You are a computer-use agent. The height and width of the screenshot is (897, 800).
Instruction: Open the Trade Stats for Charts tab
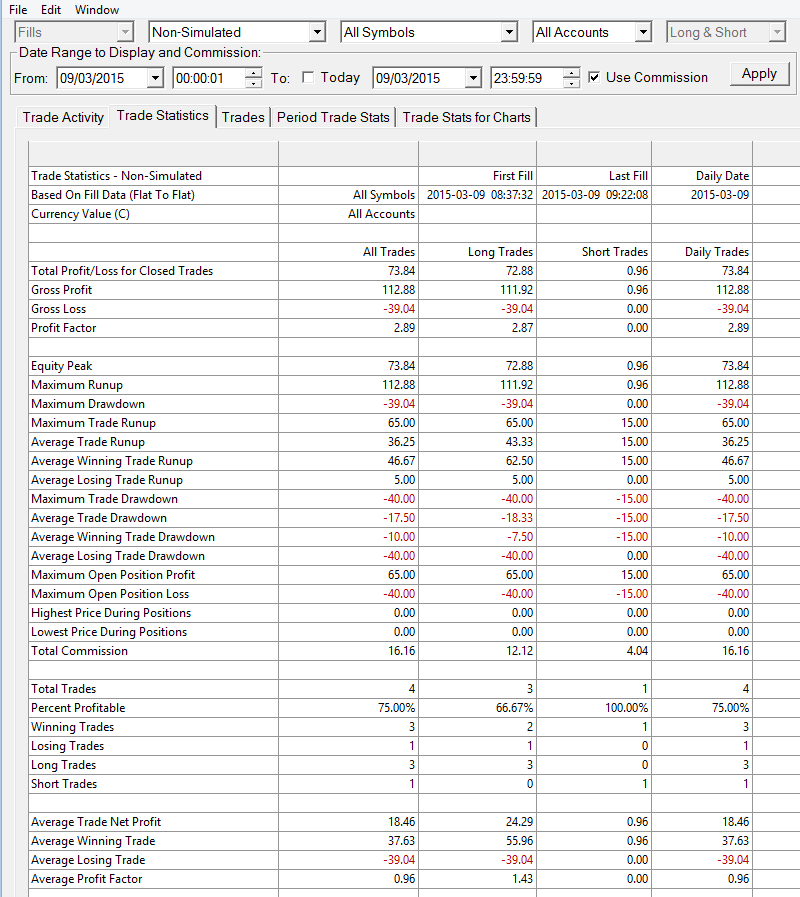(x=466, y=117)
